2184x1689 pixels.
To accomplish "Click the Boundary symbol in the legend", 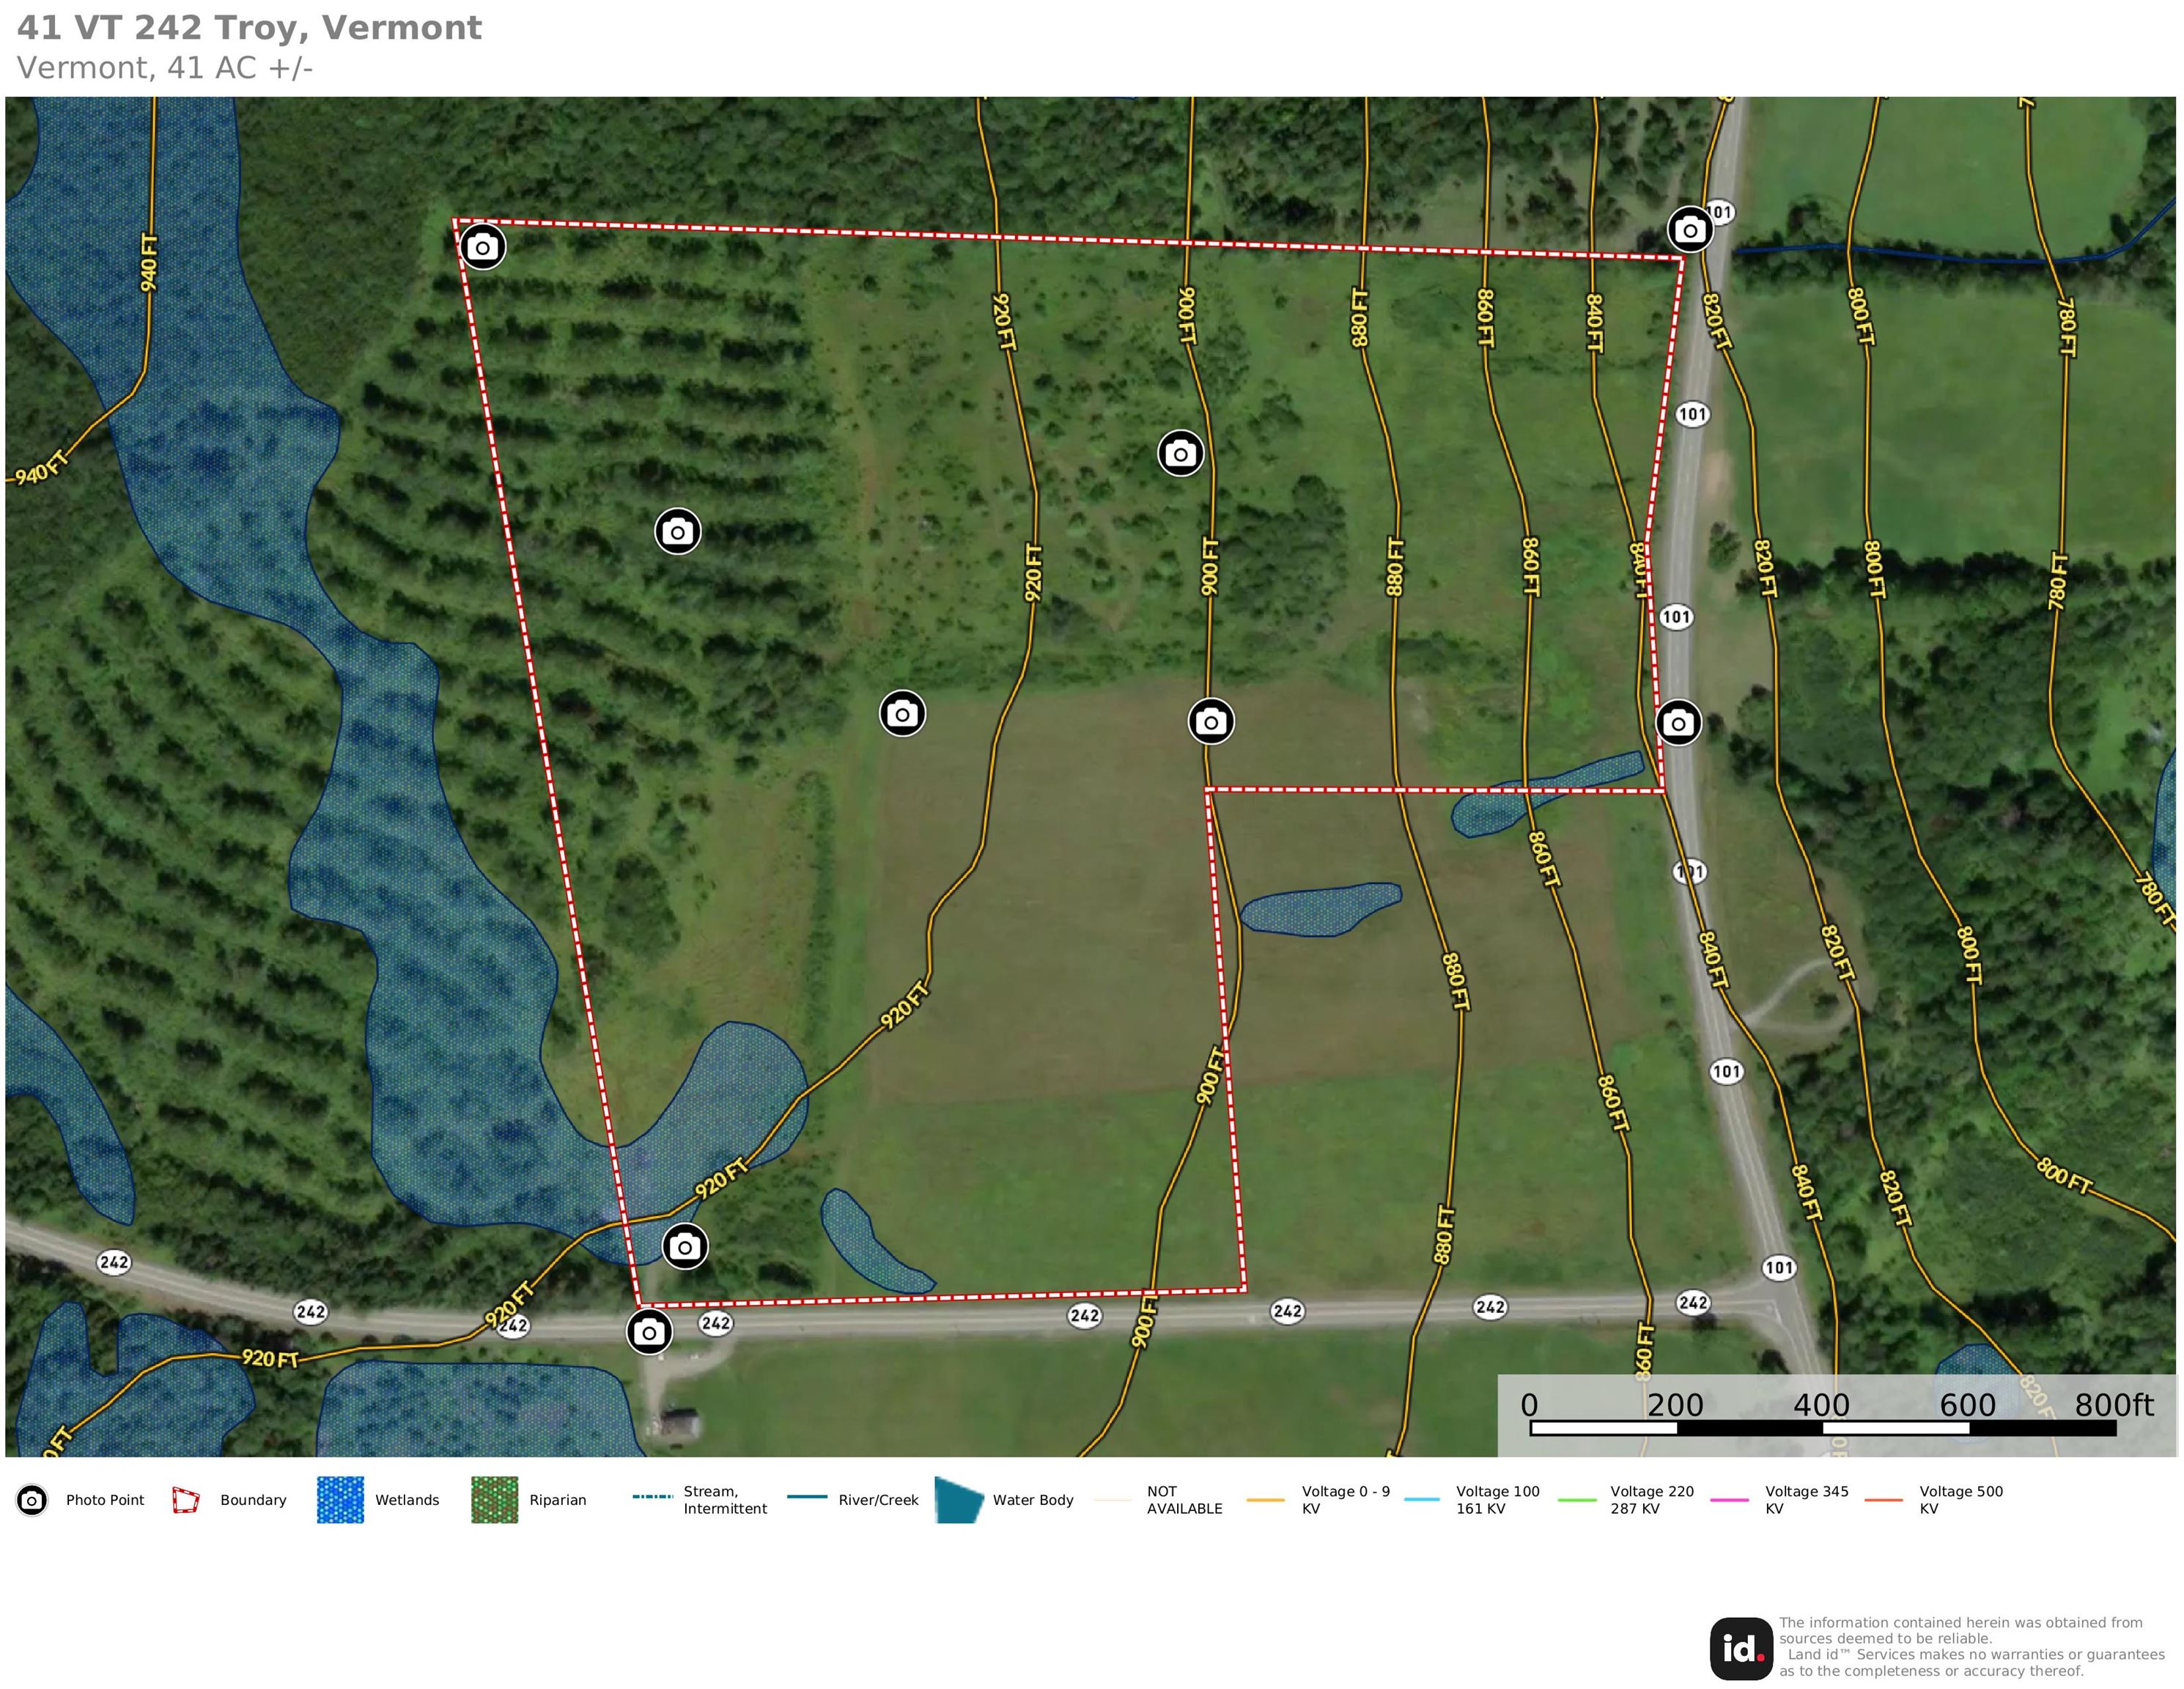I will (x=186, y=1500).
